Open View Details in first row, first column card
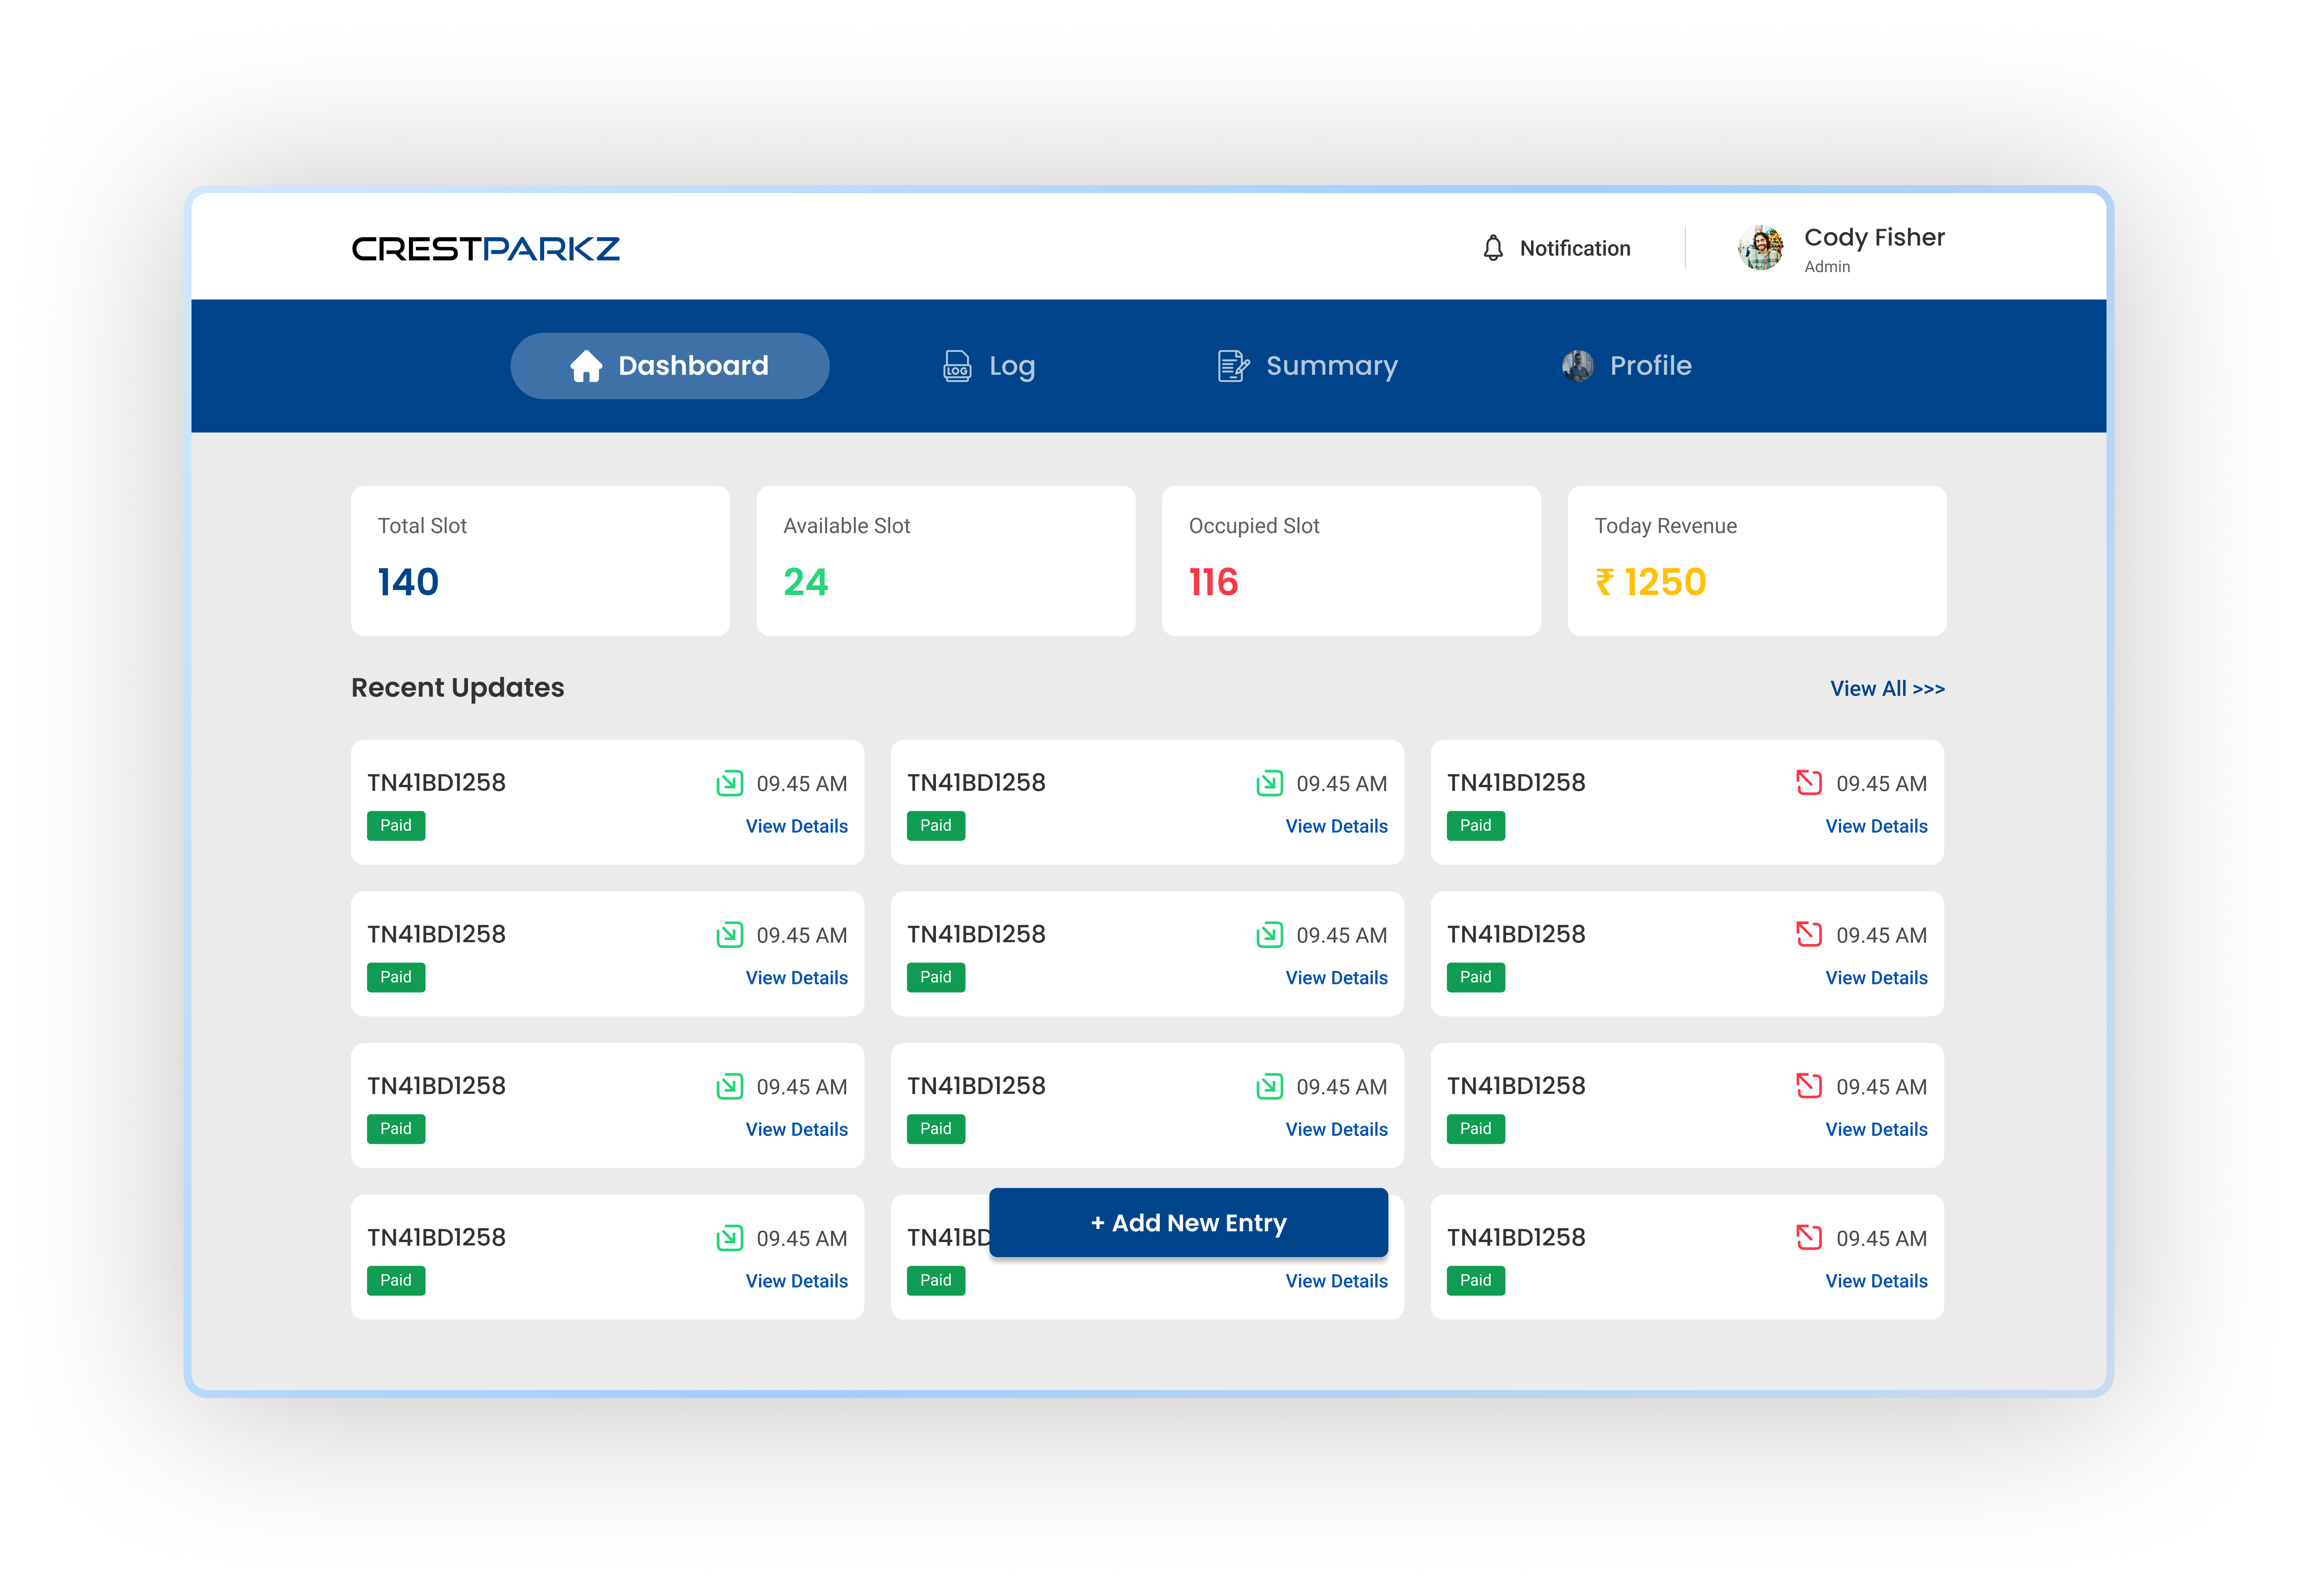This screenshot has height=1596, width=2298. (797, 826)
